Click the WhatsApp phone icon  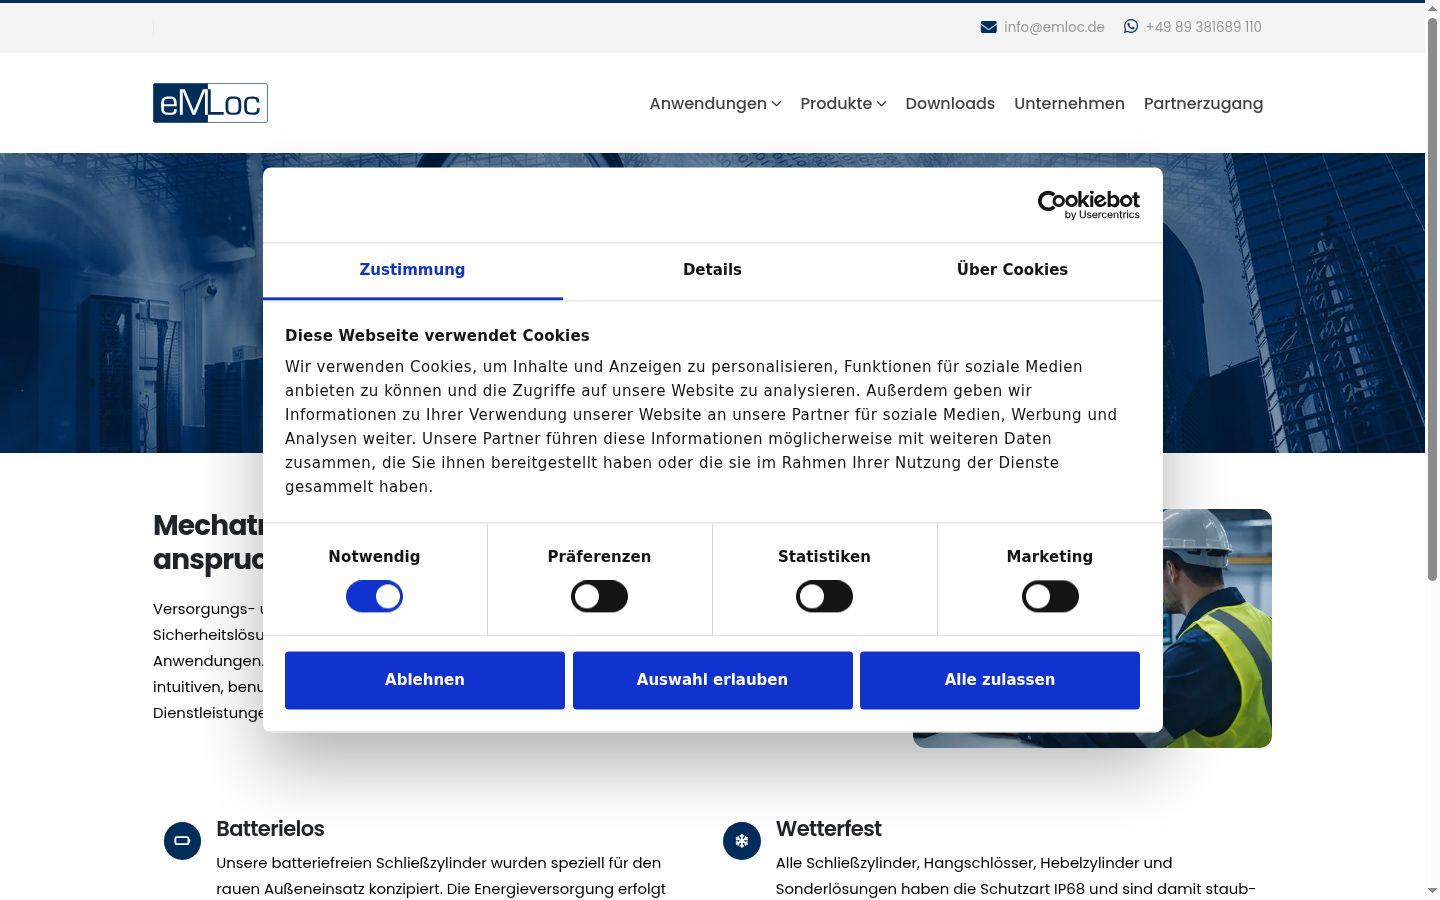click(1131, 27)
